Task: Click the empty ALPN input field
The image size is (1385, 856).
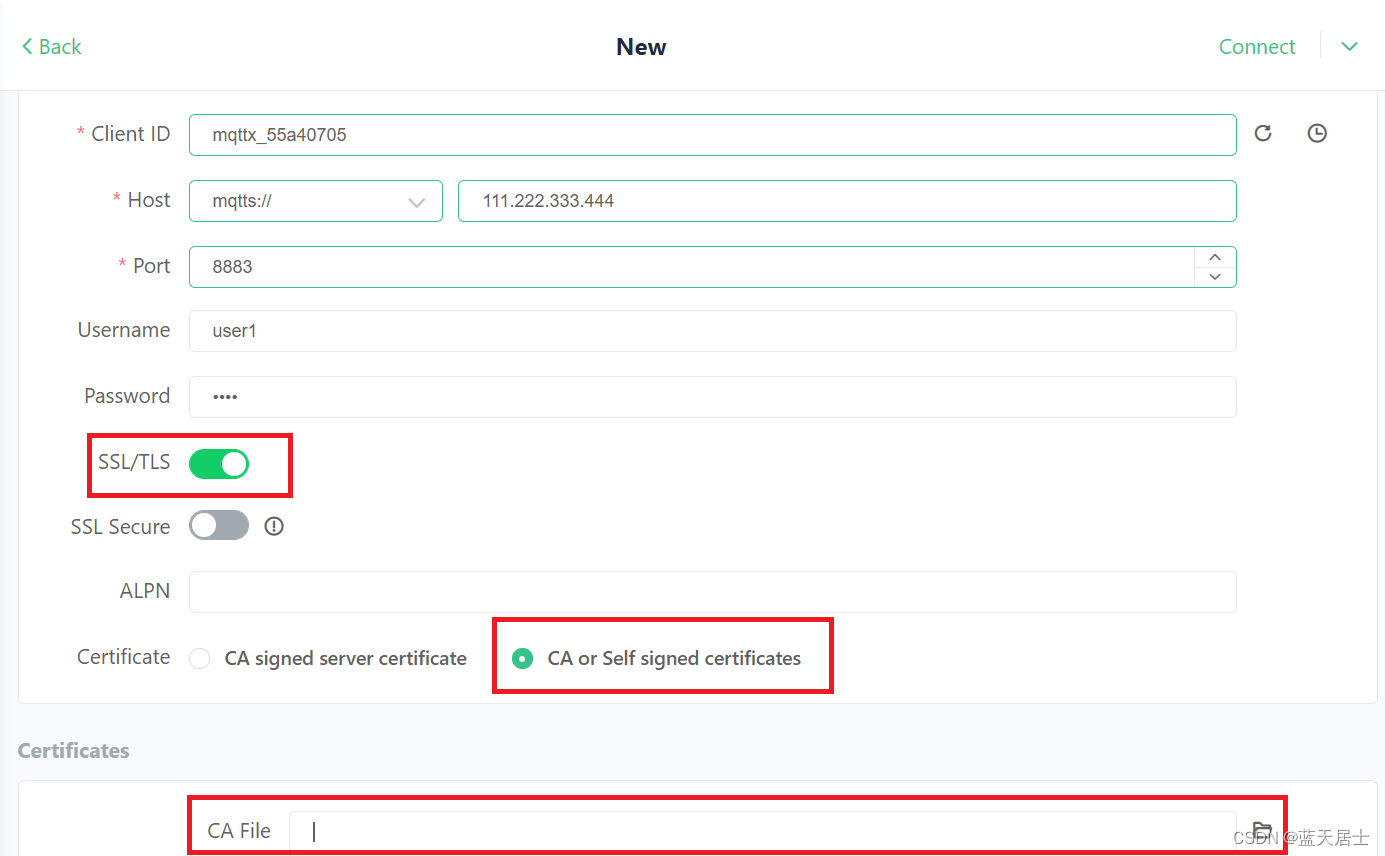Action: point(713,592)
